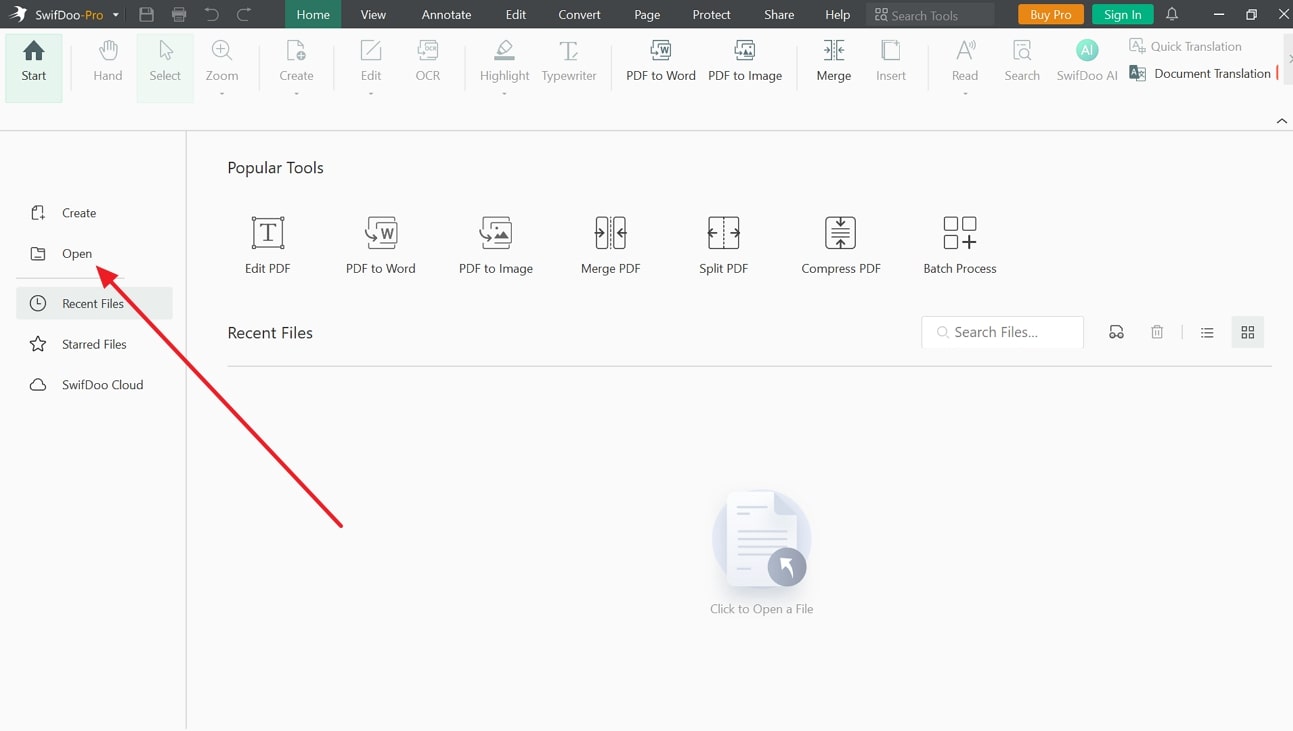Select the Hand tool

pyautogui.click(x=108, y=61)
